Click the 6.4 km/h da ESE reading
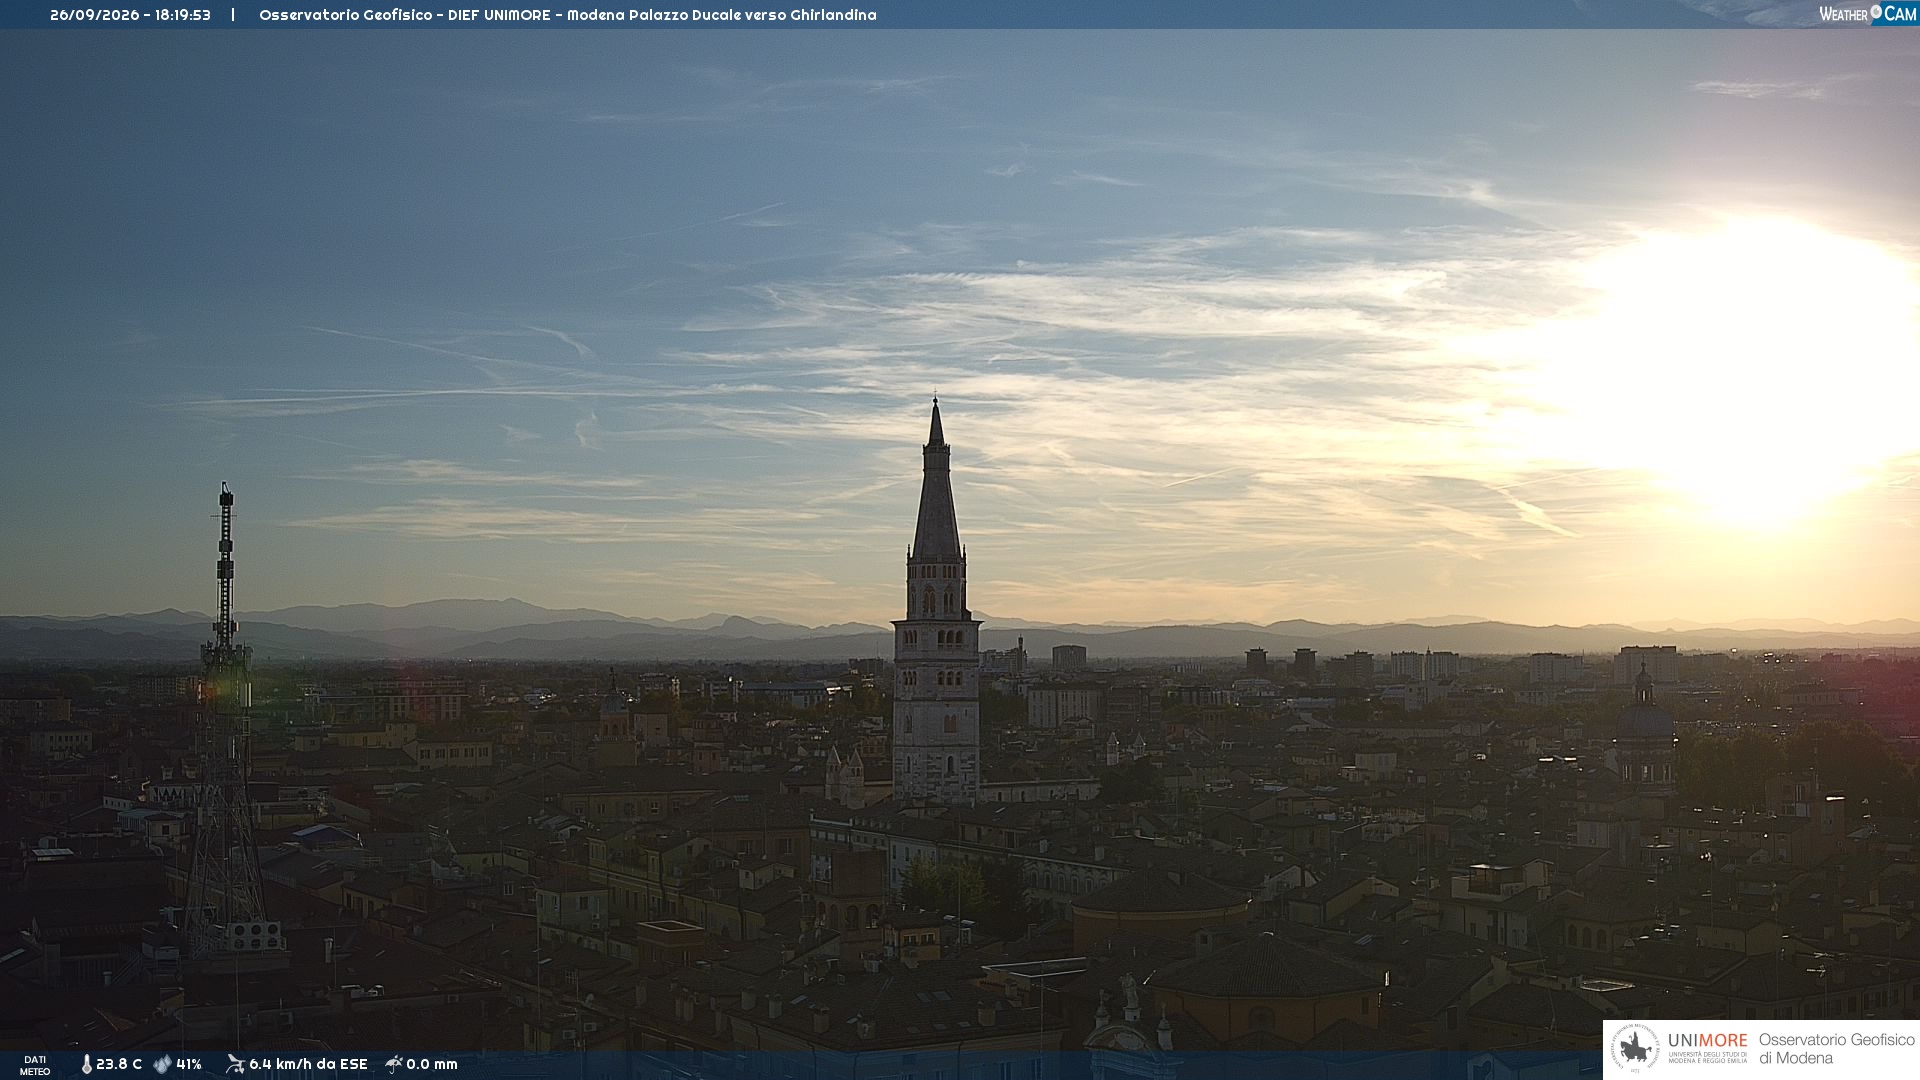This screenshot has width=1920, height=1080. (x=308, y=1064)
